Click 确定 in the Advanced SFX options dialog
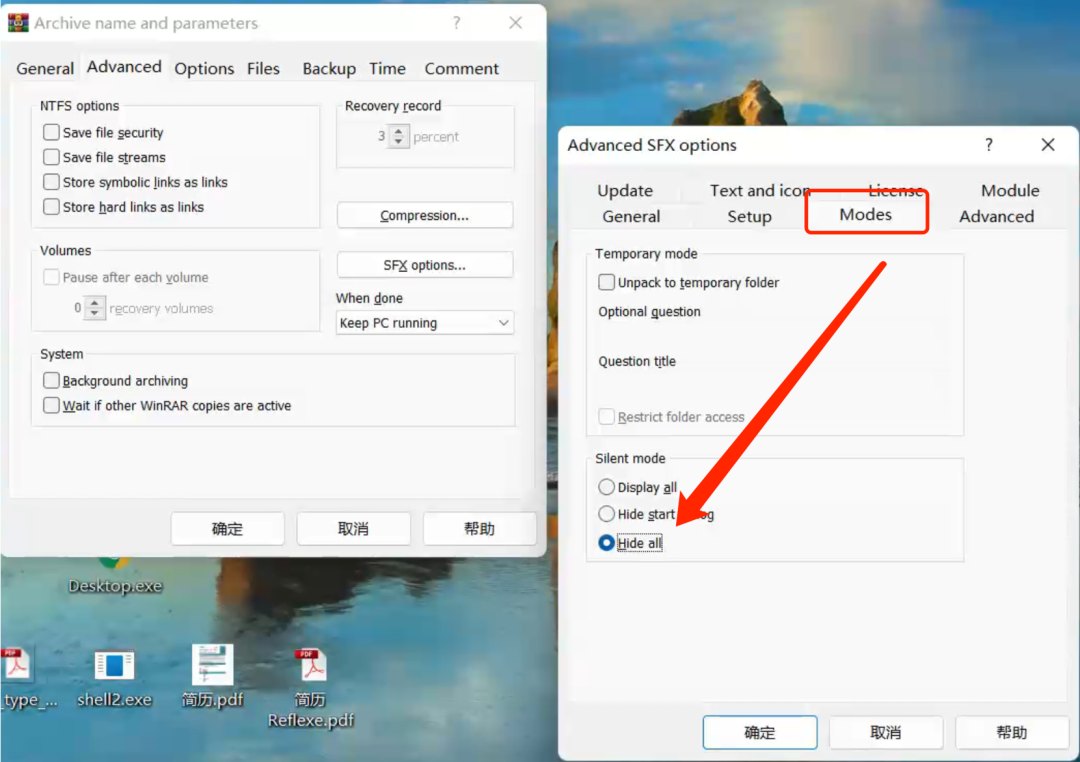1080x762 pixels. click(760, 732)
